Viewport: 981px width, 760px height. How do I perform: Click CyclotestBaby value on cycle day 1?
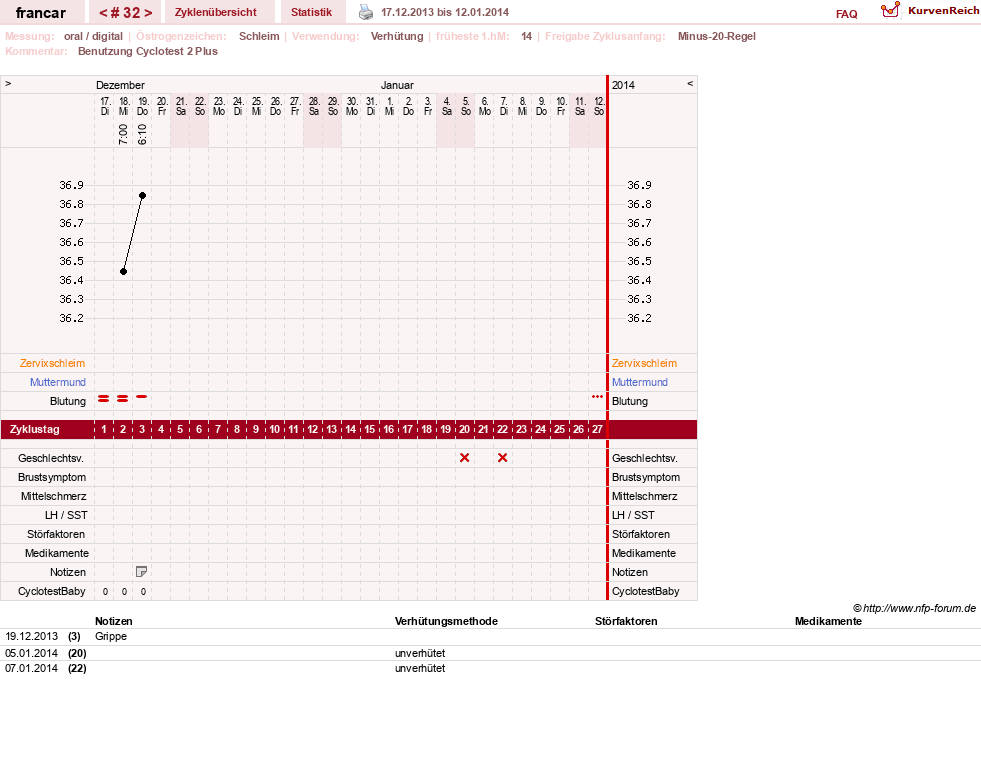tap(105, 591)
